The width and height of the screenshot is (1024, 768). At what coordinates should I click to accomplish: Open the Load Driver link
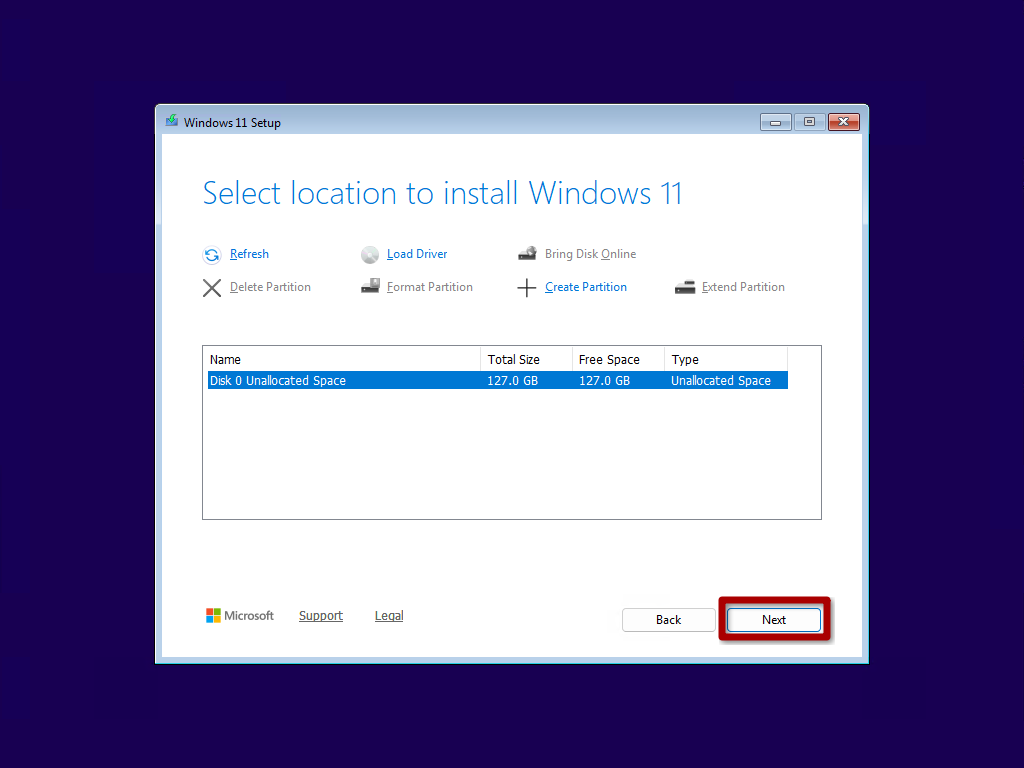coord(417,254)
